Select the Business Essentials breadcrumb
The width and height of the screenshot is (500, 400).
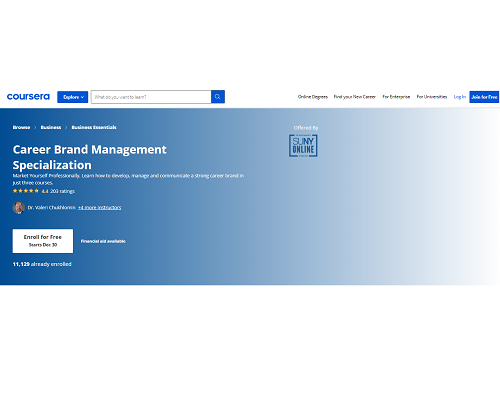(94, 127)
